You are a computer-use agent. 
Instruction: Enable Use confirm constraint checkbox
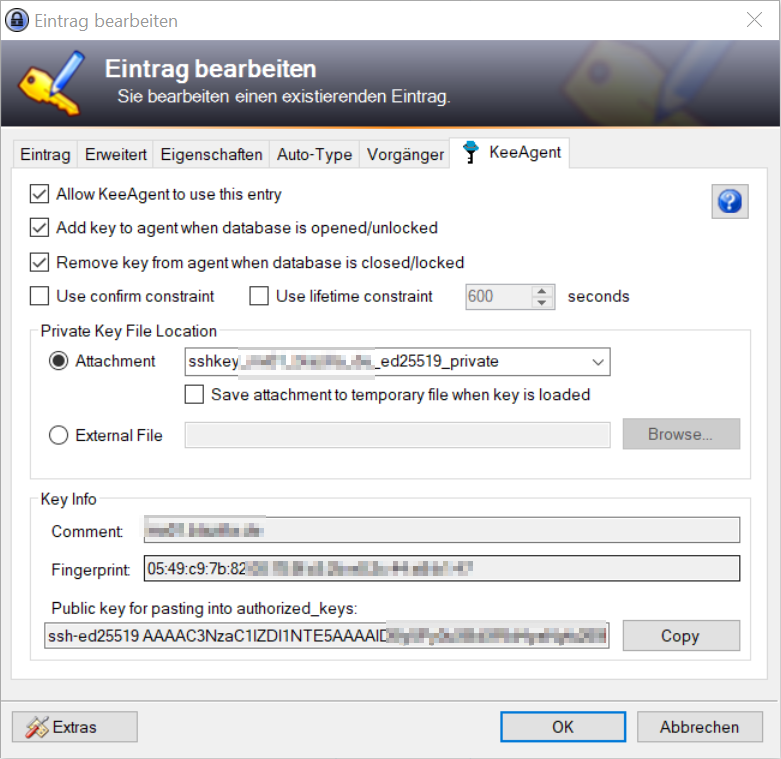click(x=40, y=296)
